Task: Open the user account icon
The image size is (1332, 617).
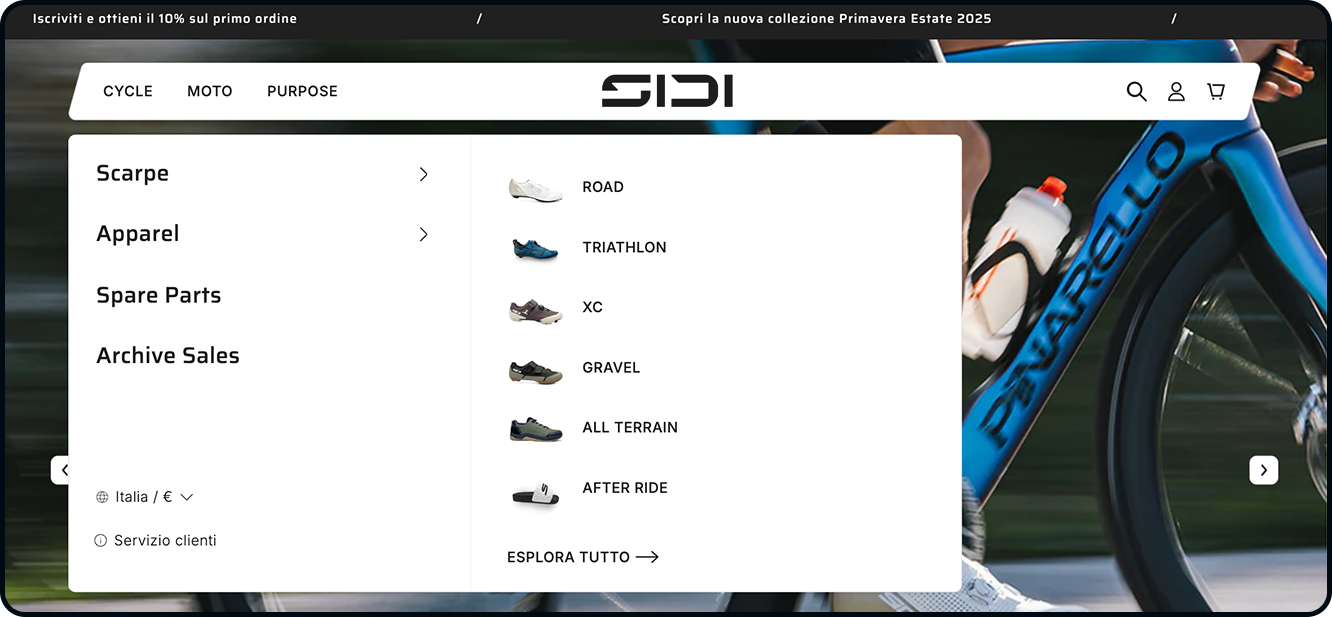Action: click(x=1176, y=91)
